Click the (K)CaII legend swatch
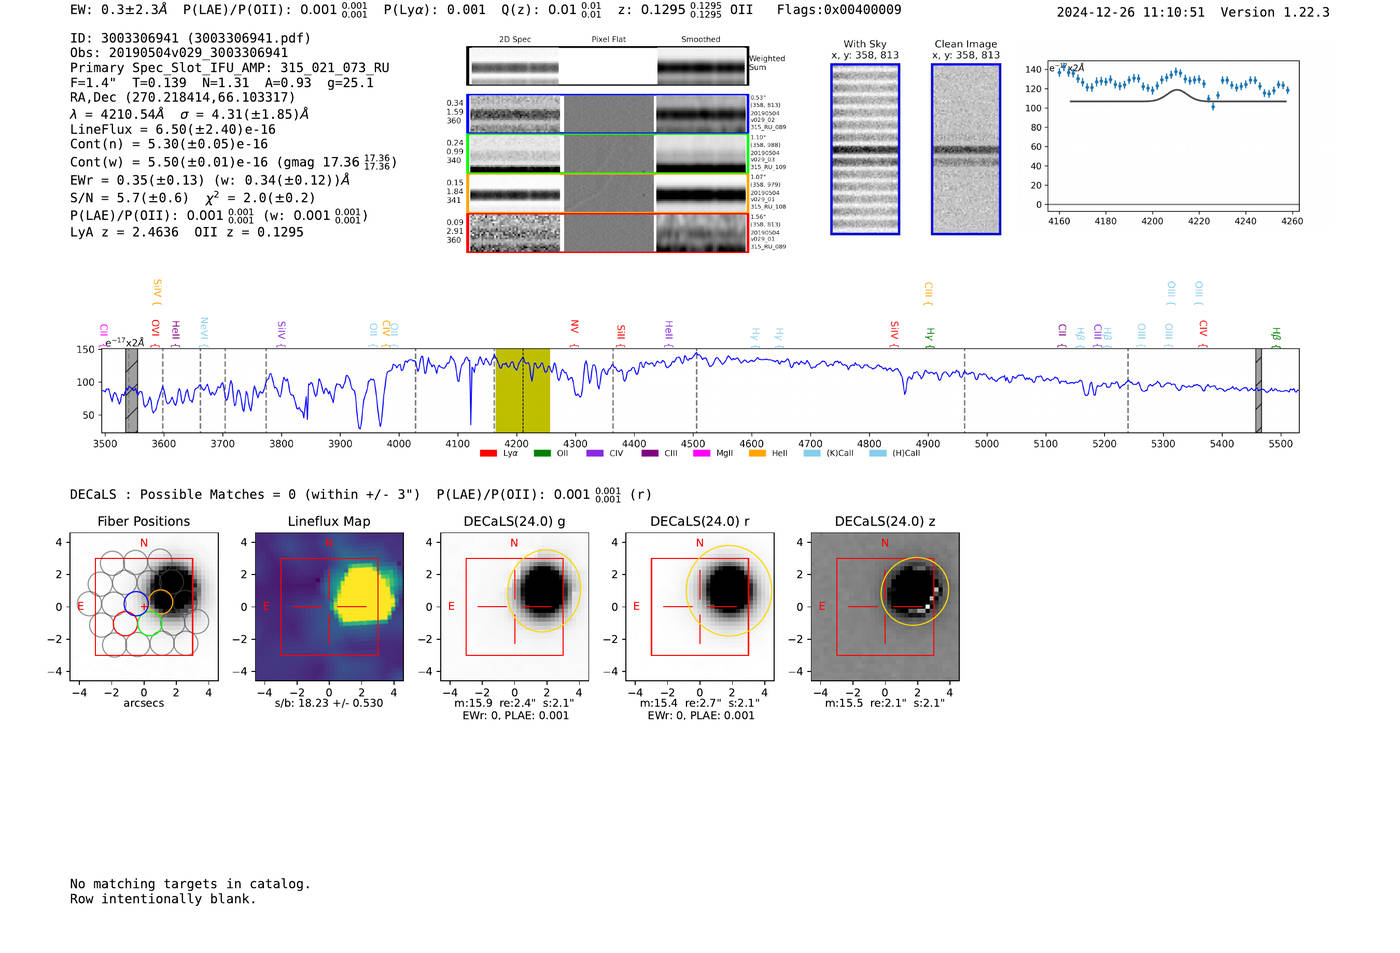The height and width of the screenshot is (953, 1400). 811,453
